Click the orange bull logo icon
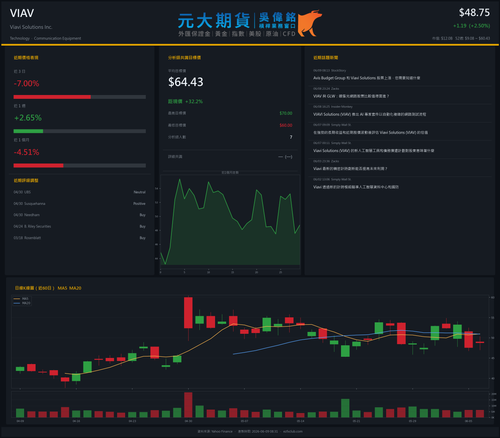The width and height of the screenshot is (500, 438). [310, 23]
